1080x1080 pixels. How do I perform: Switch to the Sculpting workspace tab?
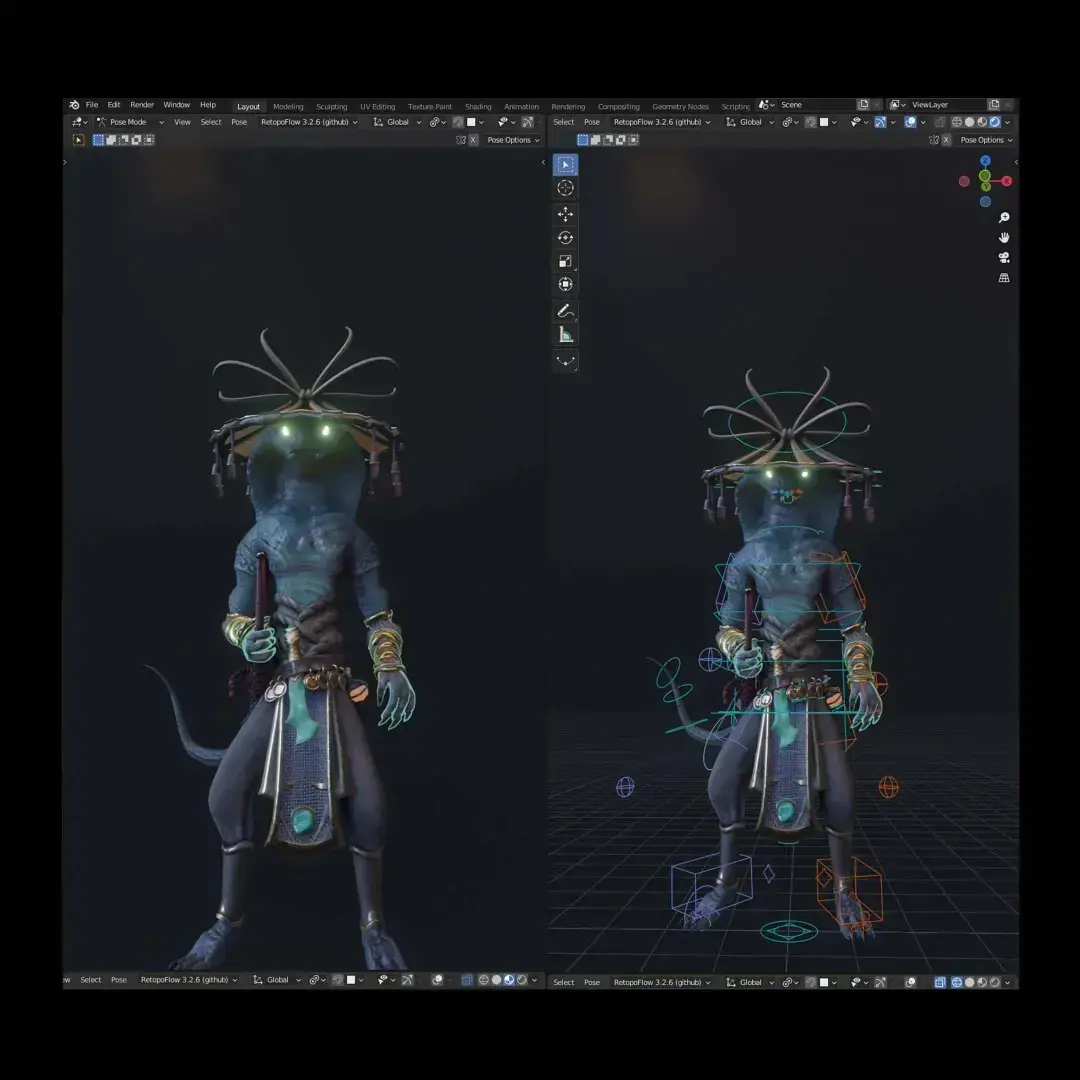point(331,106)
